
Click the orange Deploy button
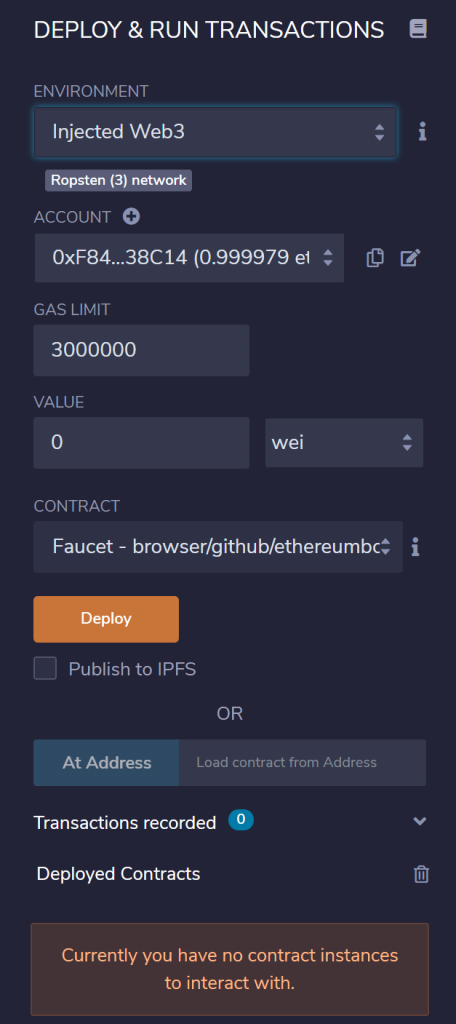106,619
